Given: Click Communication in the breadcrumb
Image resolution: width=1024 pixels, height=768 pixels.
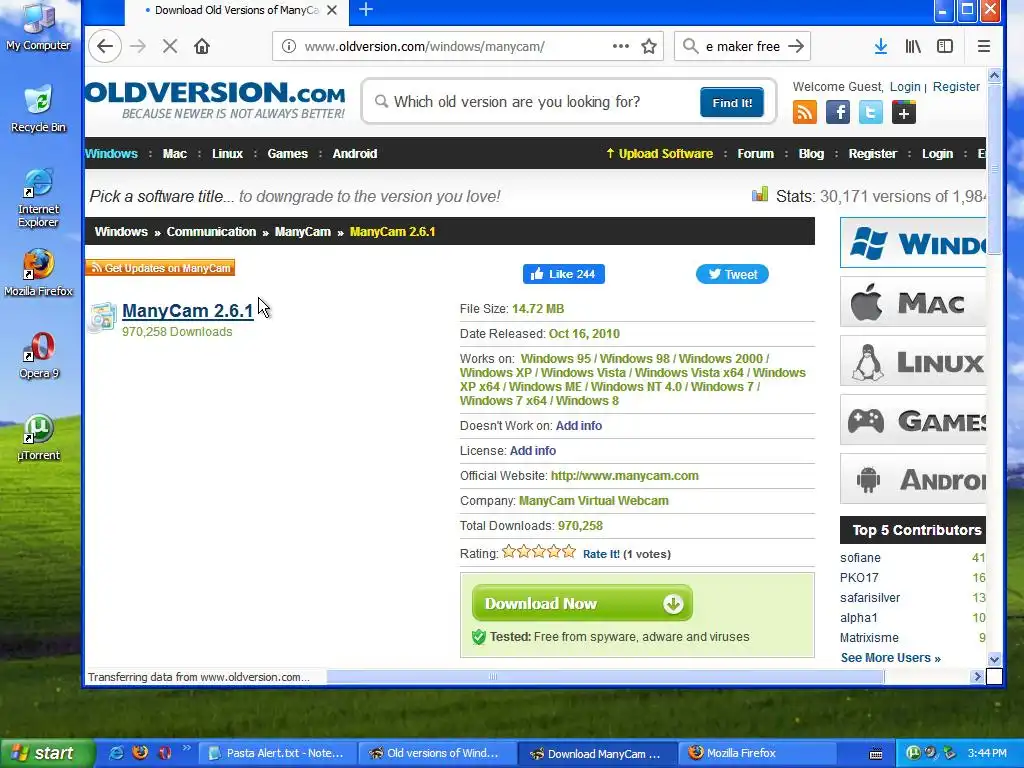Looking at the screenshot, I should click(211, 232).
